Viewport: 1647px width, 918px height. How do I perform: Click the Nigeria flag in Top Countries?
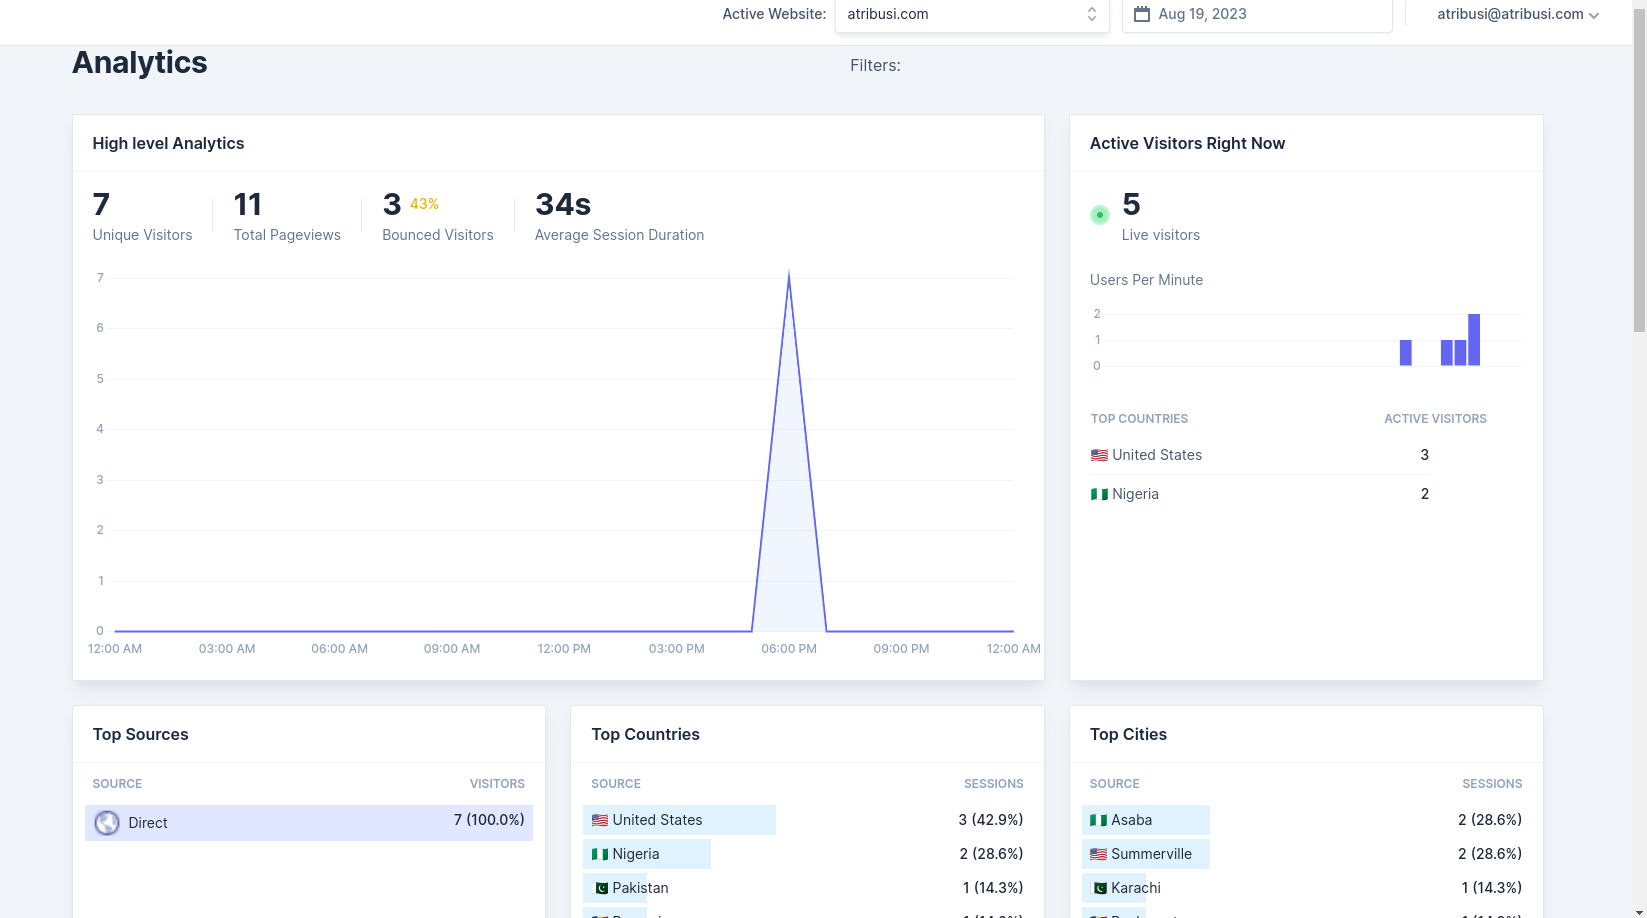(601, 853)
